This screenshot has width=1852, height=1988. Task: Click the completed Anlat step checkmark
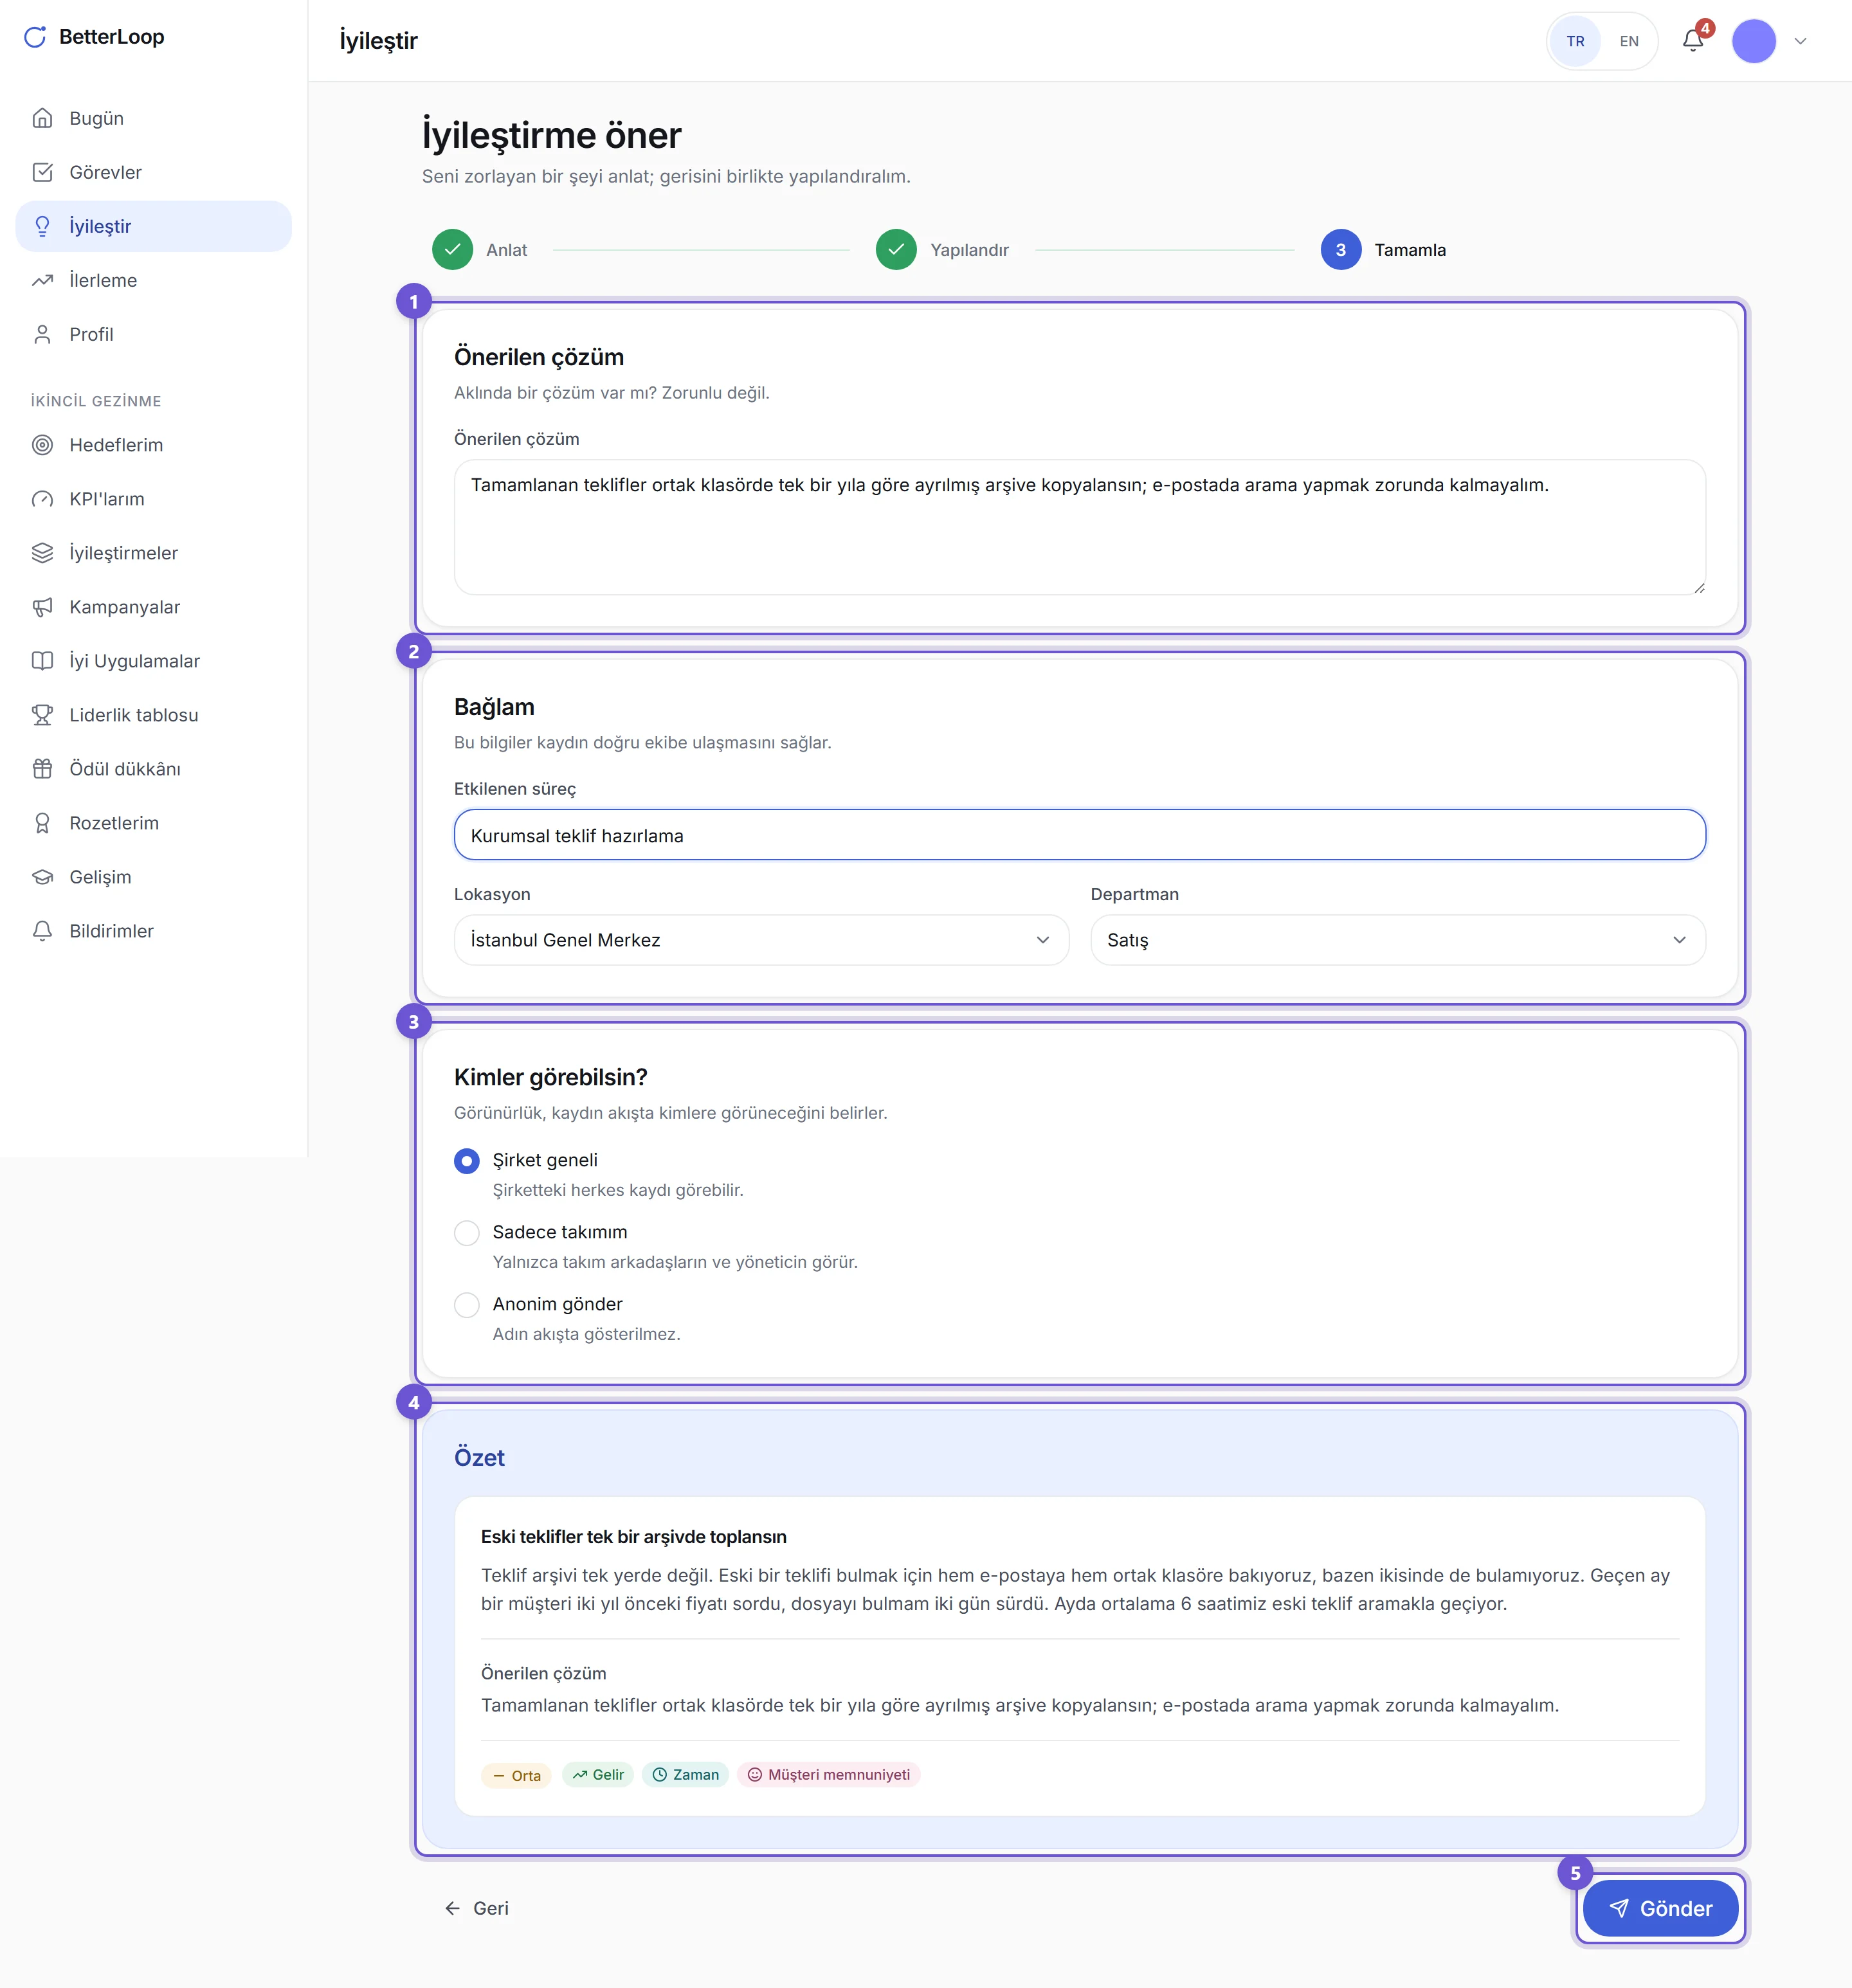click(x=453, y=250)
